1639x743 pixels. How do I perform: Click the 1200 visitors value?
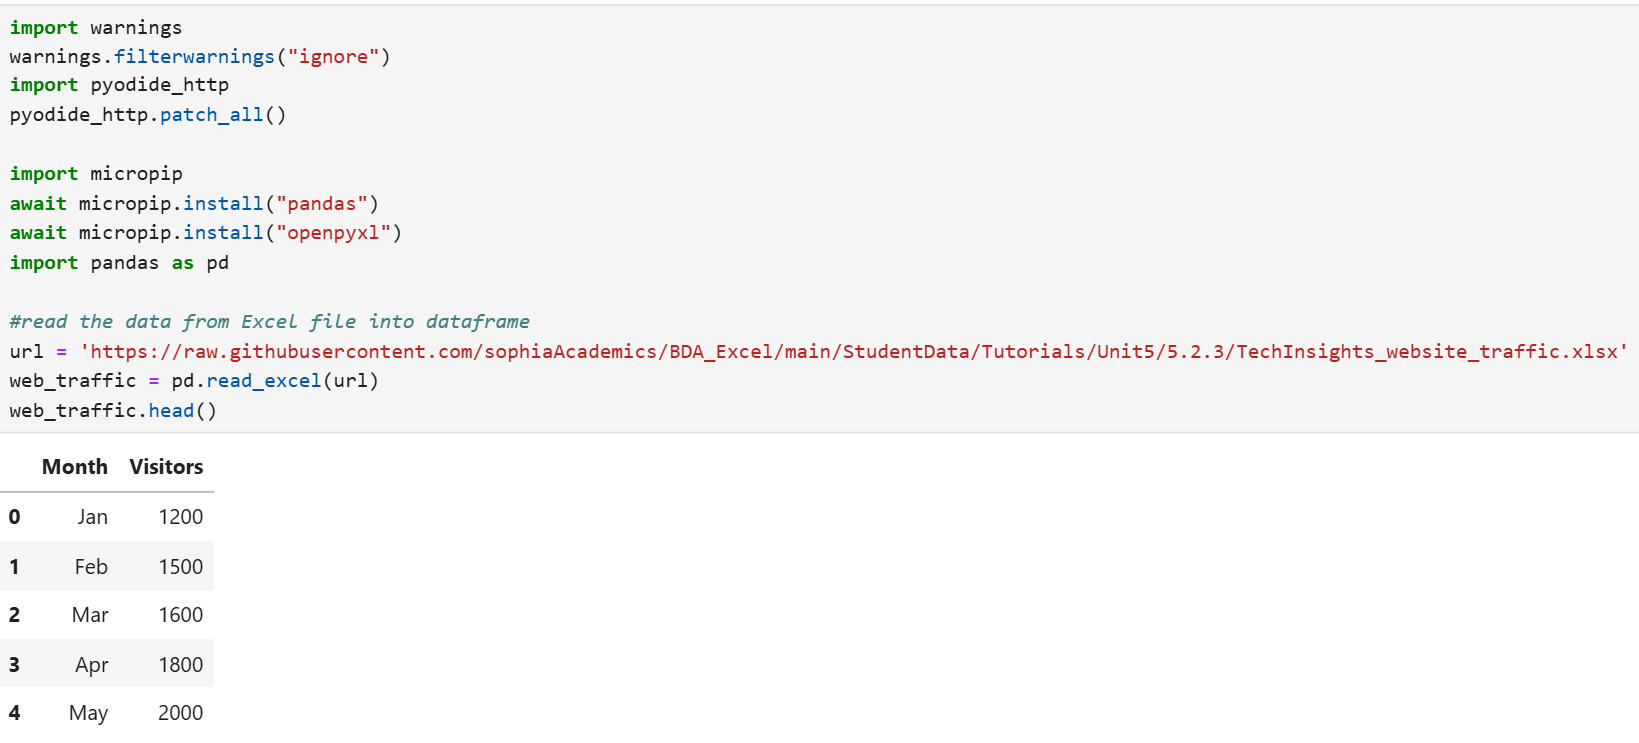(x=180, y=517)
